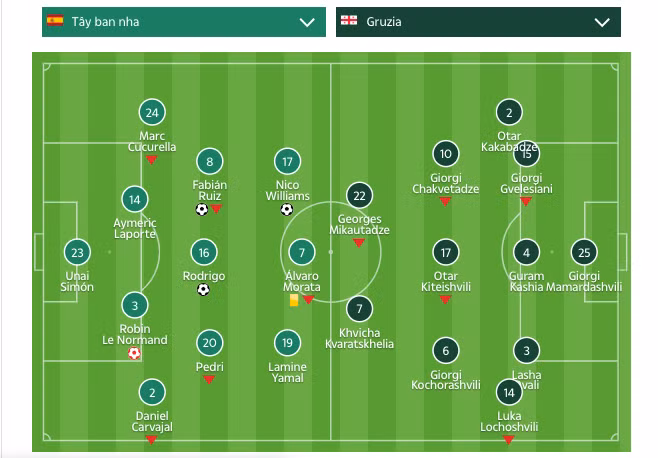Click the Georgia flag icon
The height and width of the screenshot is (458, 658).
point(349,21)
